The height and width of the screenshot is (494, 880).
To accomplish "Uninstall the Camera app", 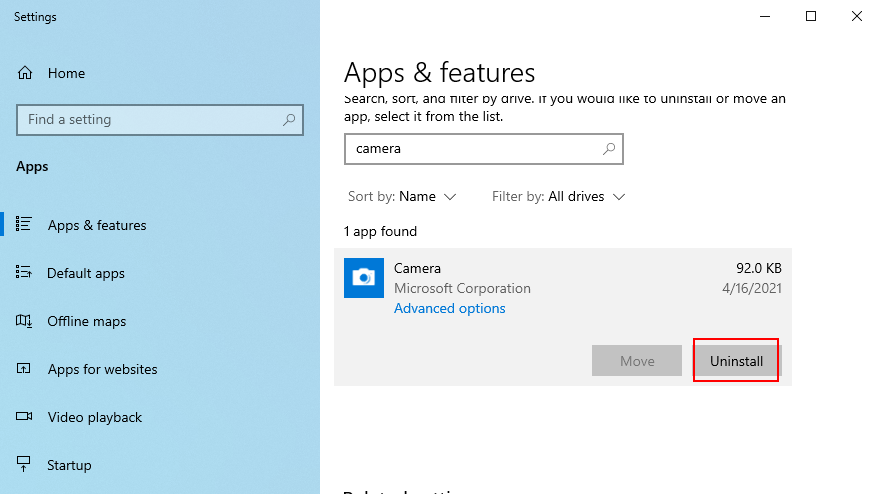I will pos(736,361).
